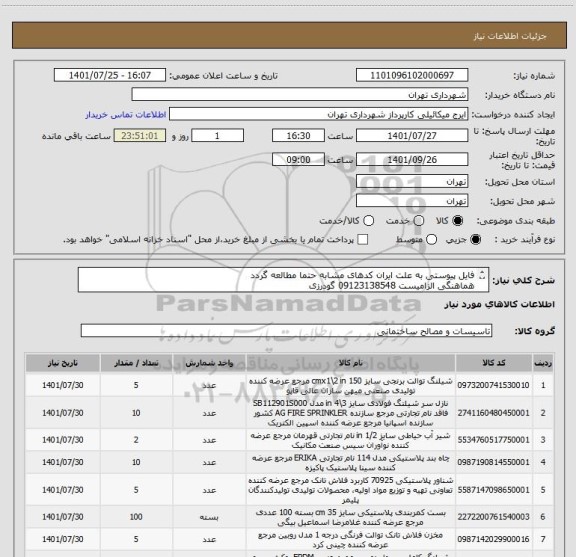This screenshot has height=557, width=576.
Task: Click the شیلنگ توالت برنجی item name
Action: (350, 385)
